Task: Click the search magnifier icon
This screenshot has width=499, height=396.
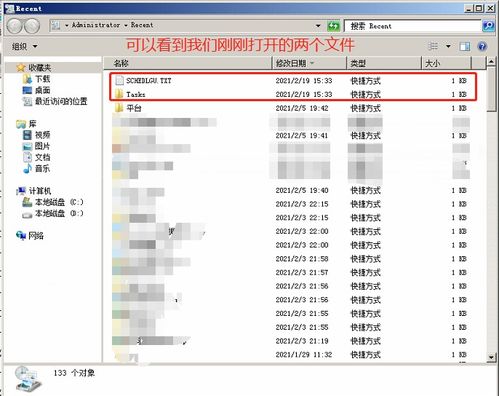Action: pyautogui.click(x=488, y=26)
